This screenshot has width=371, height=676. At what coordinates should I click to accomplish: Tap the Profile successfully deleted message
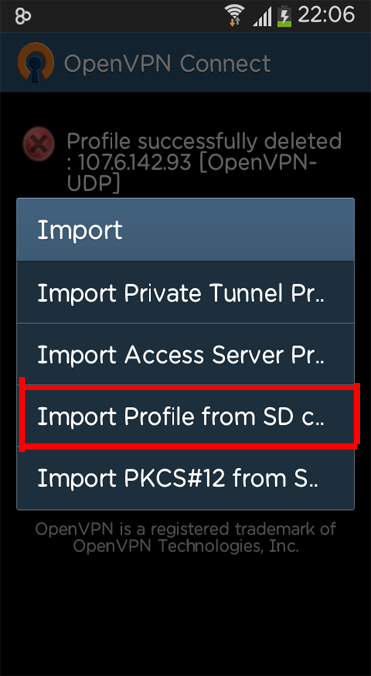pyautogui.click(x=204, y=141)
